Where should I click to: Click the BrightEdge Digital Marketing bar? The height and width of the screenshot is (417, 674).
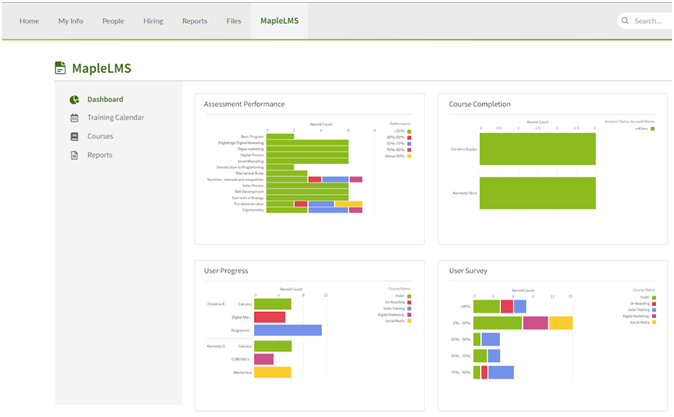pos(307,142)
